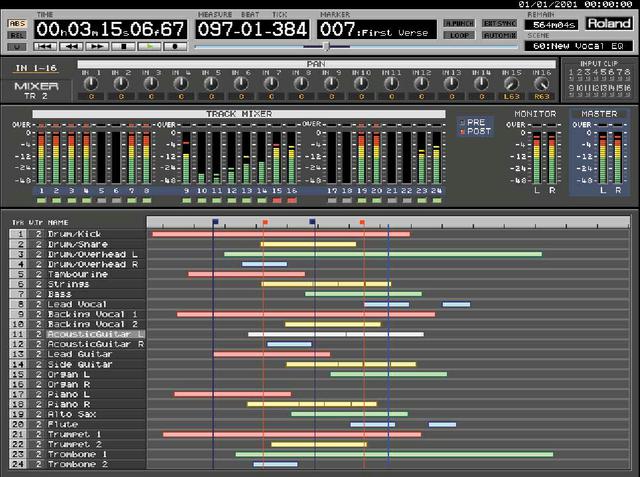Click the Record transport button
Viewport: 640px width, 477px height.
pyautogui.click(x=175, y=46)
